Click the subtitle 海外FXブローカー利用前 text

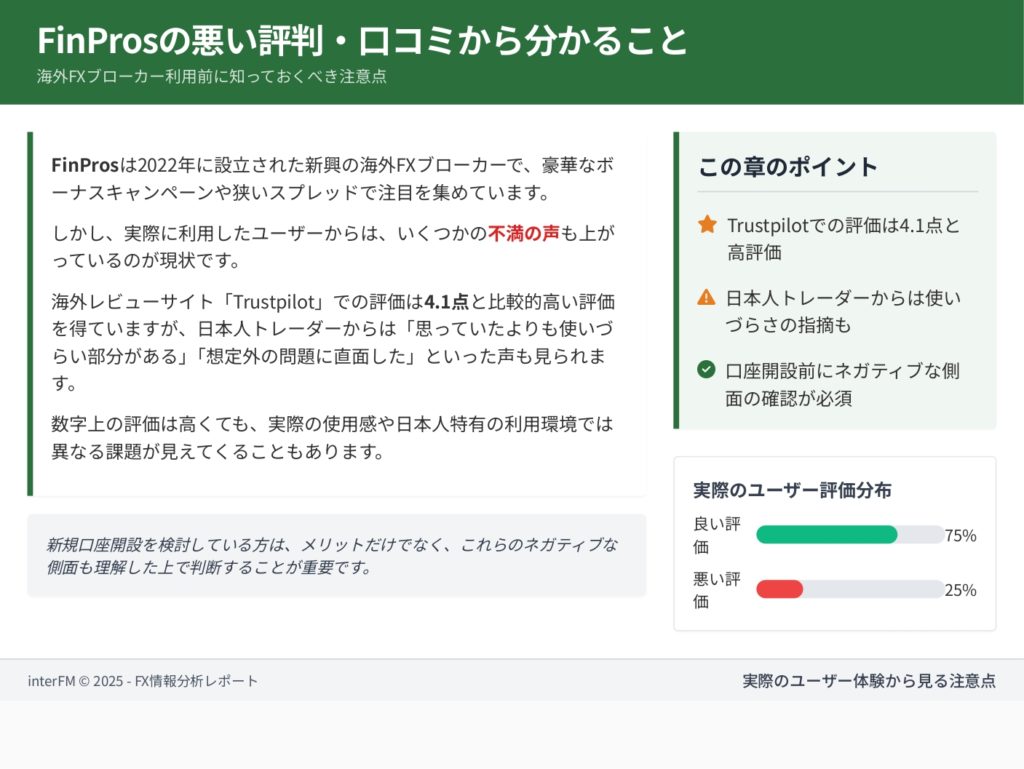[x=212, y=76]
